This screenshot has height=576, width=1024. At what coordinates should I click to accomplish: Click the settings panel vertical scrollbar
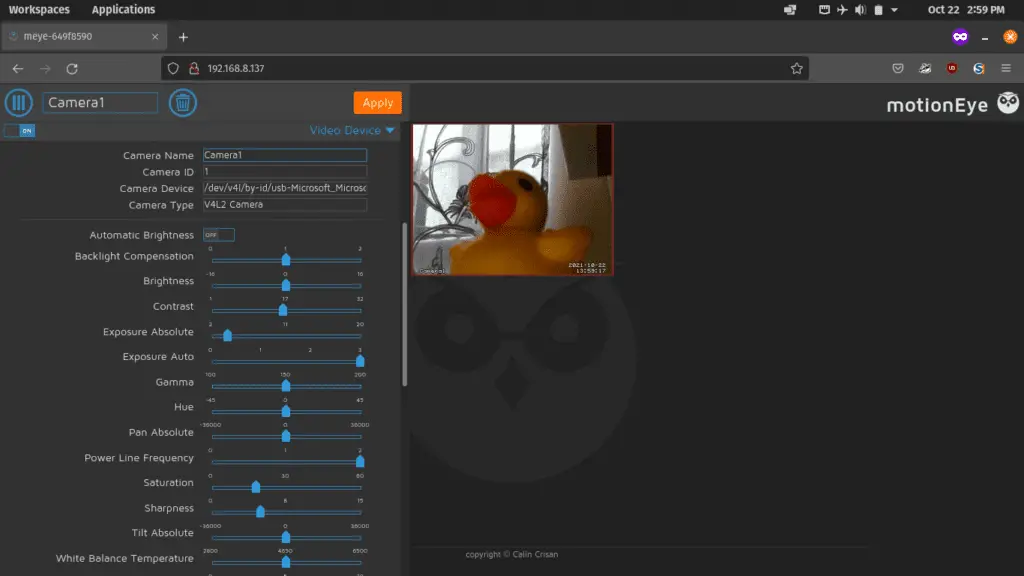pyautogui.click(x=405, y=304)
